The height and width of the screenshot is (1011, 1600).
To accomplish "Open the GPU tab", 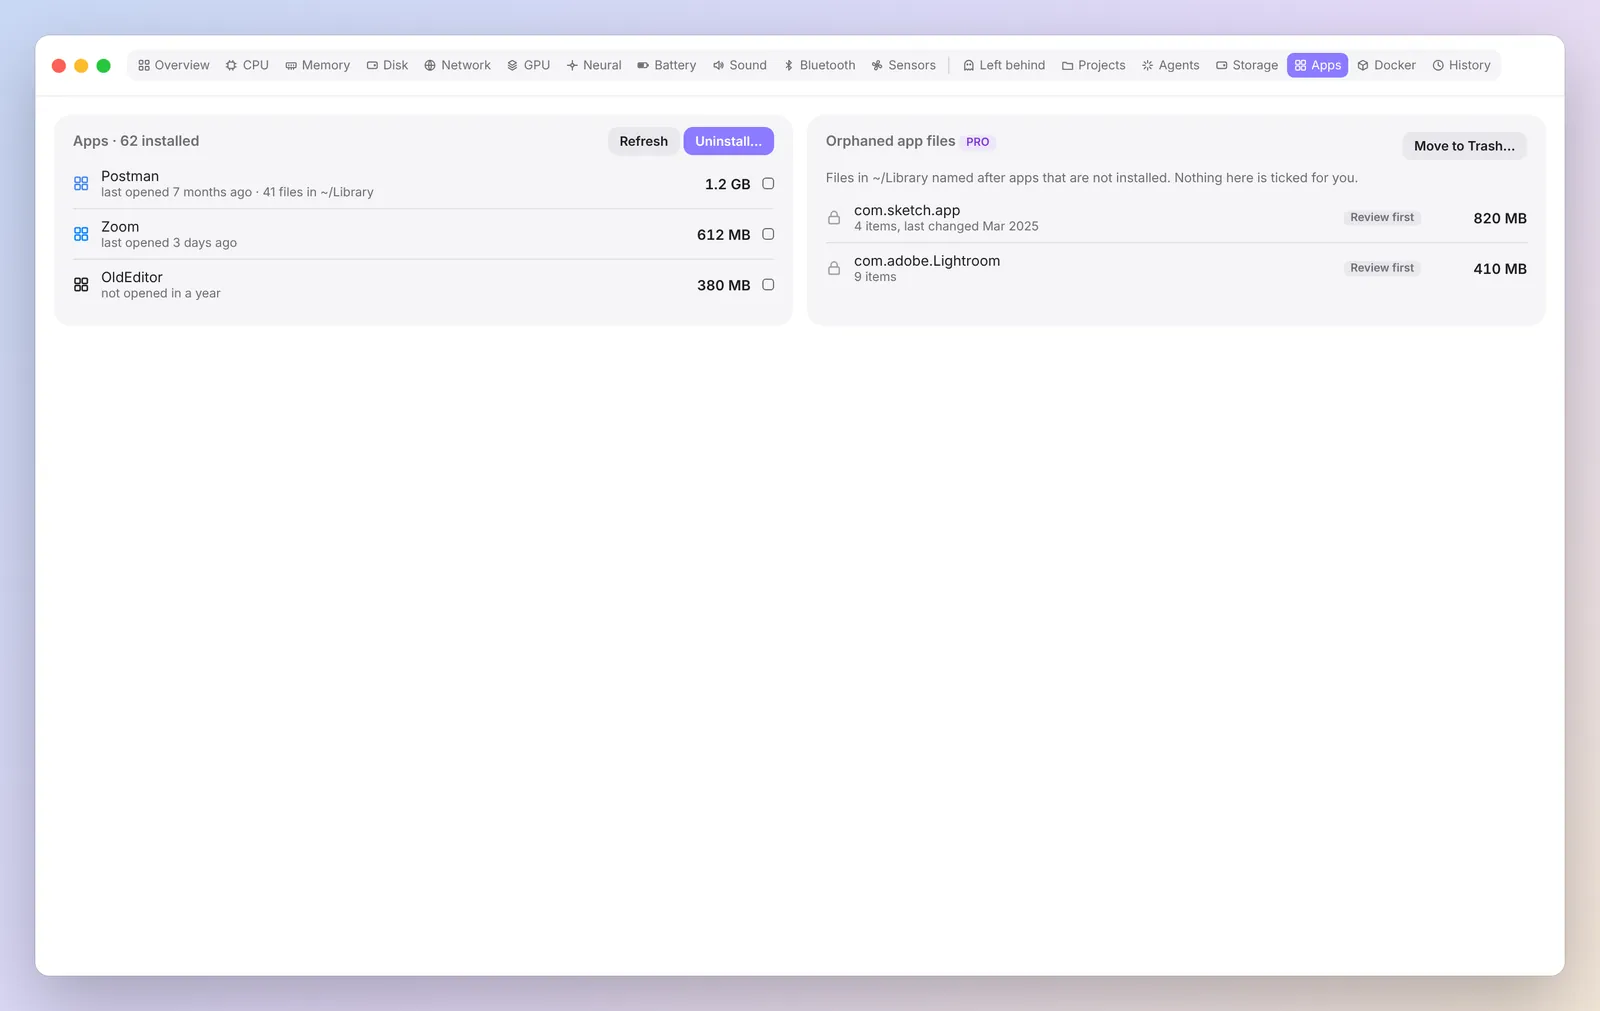I will click(529, 65).
